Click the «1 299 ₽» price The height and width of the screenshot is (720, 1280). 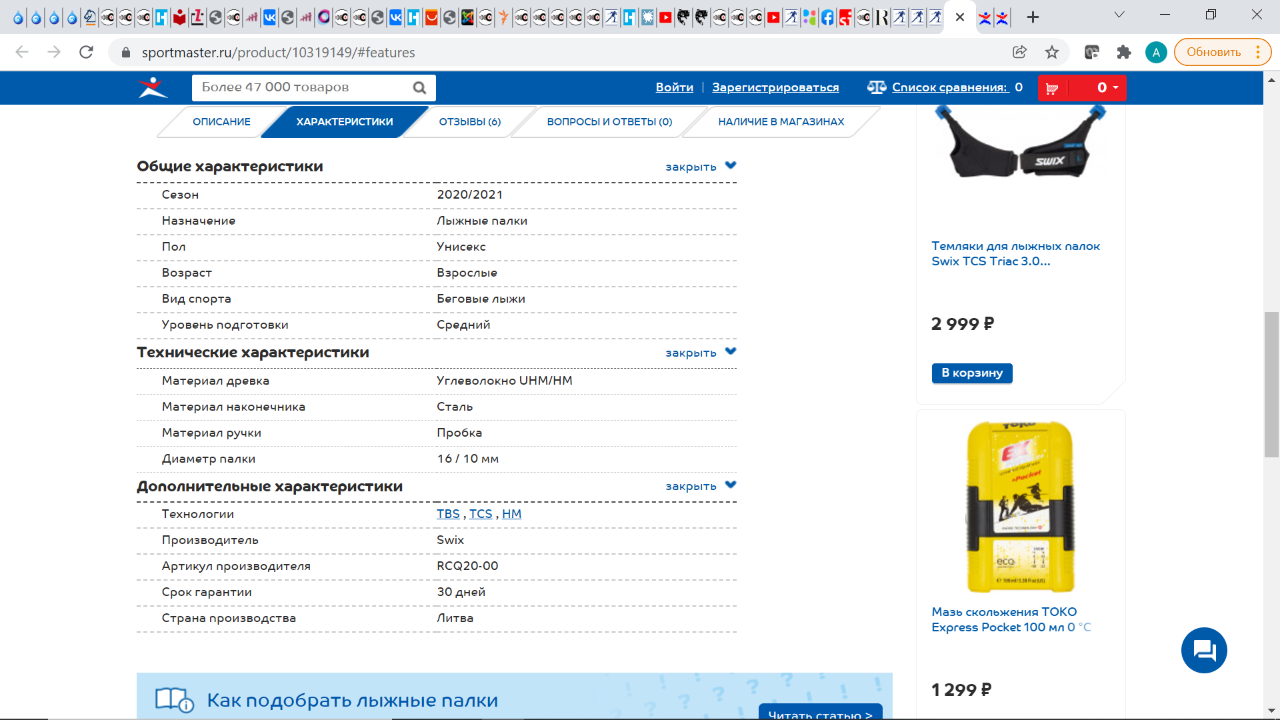pyautogui.click(x=961, y=690)
